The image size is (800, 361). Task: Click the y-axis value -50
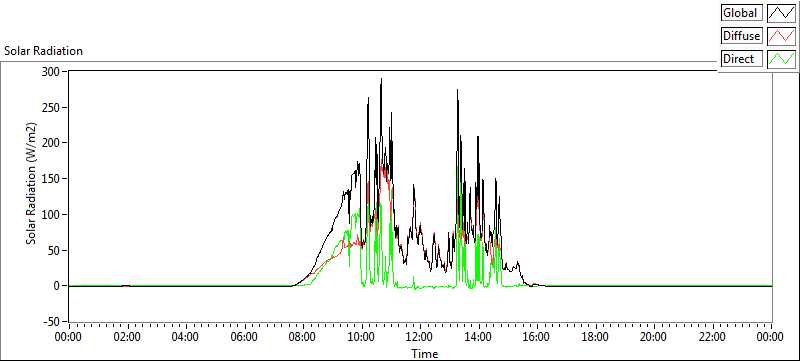[x=51, y=322]
